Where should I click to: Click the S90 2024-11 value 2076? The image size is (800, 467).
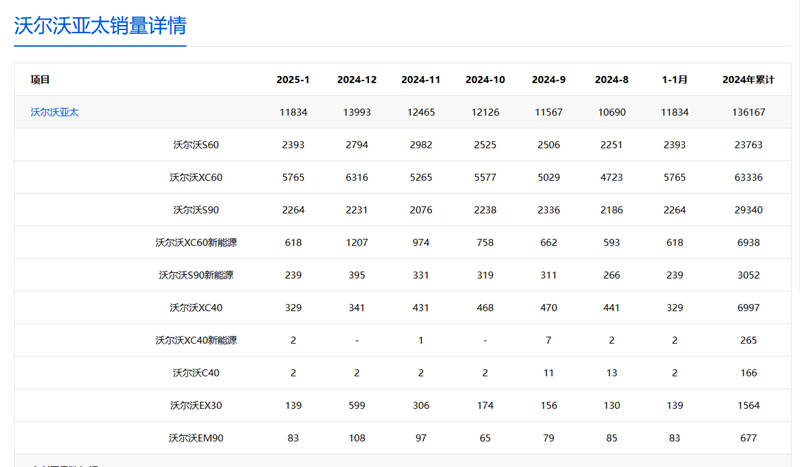(x=421, y=210)
